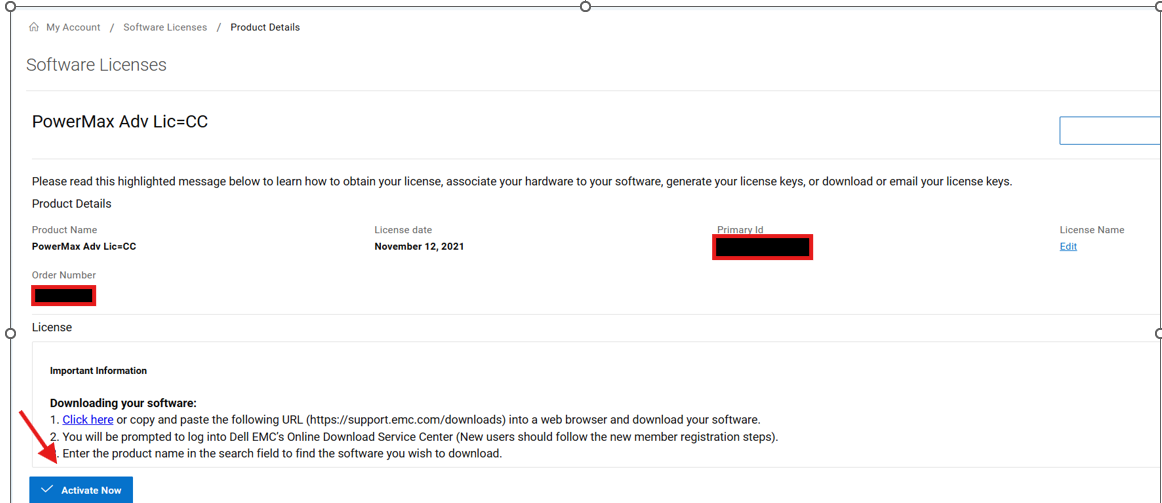Click the red arrow annotation
This screenshot has height=503, width=1162.
coord(38,436)
